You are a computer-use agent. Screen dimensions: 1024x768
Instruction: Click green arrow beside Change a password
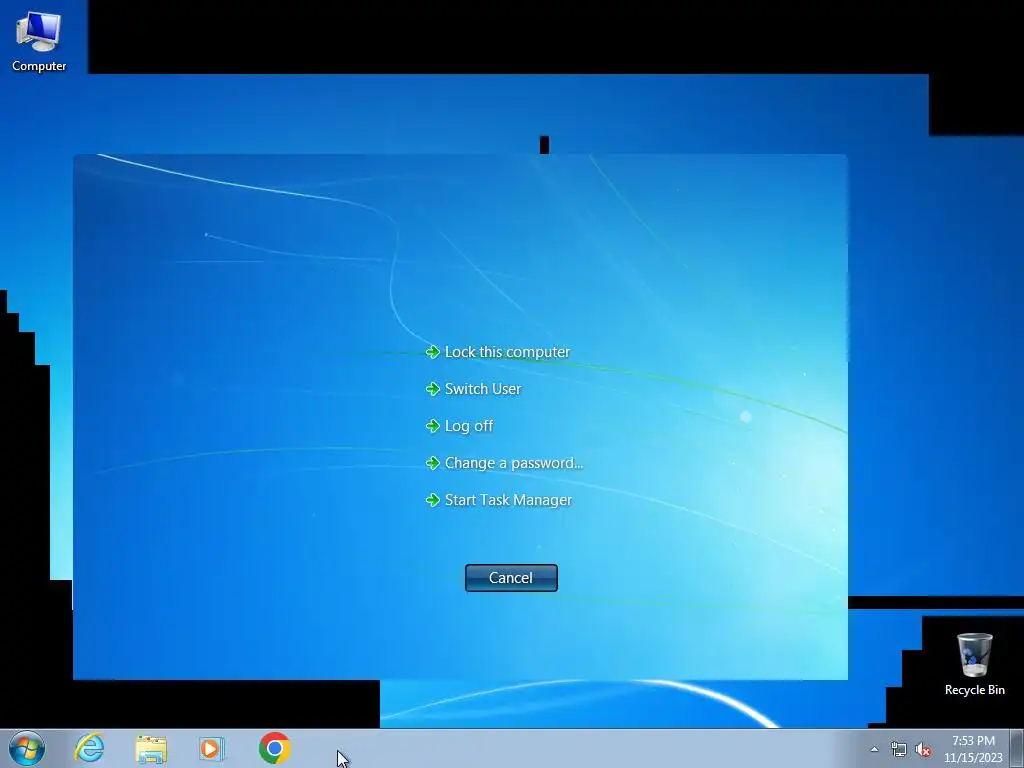[433, 463]
